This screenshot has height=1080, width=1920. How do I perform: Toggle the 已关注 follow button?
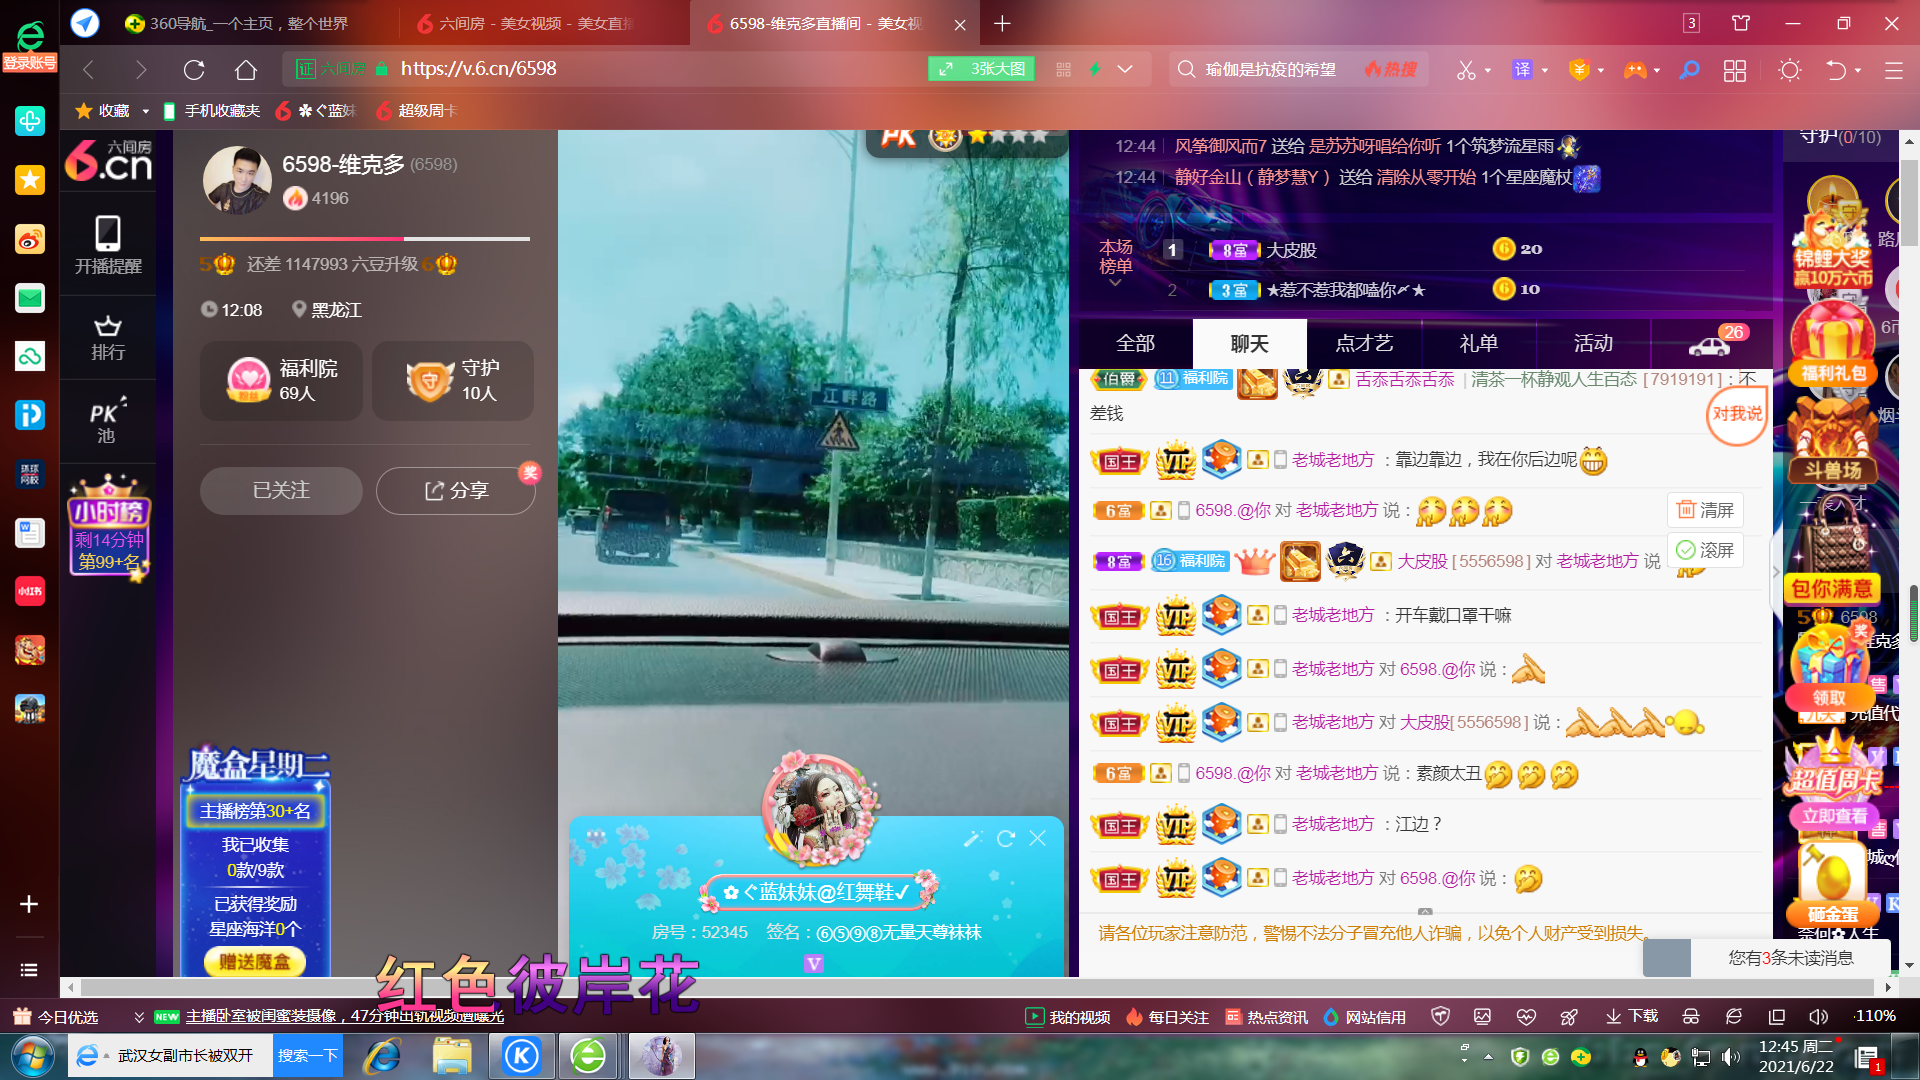coord(281,491)
